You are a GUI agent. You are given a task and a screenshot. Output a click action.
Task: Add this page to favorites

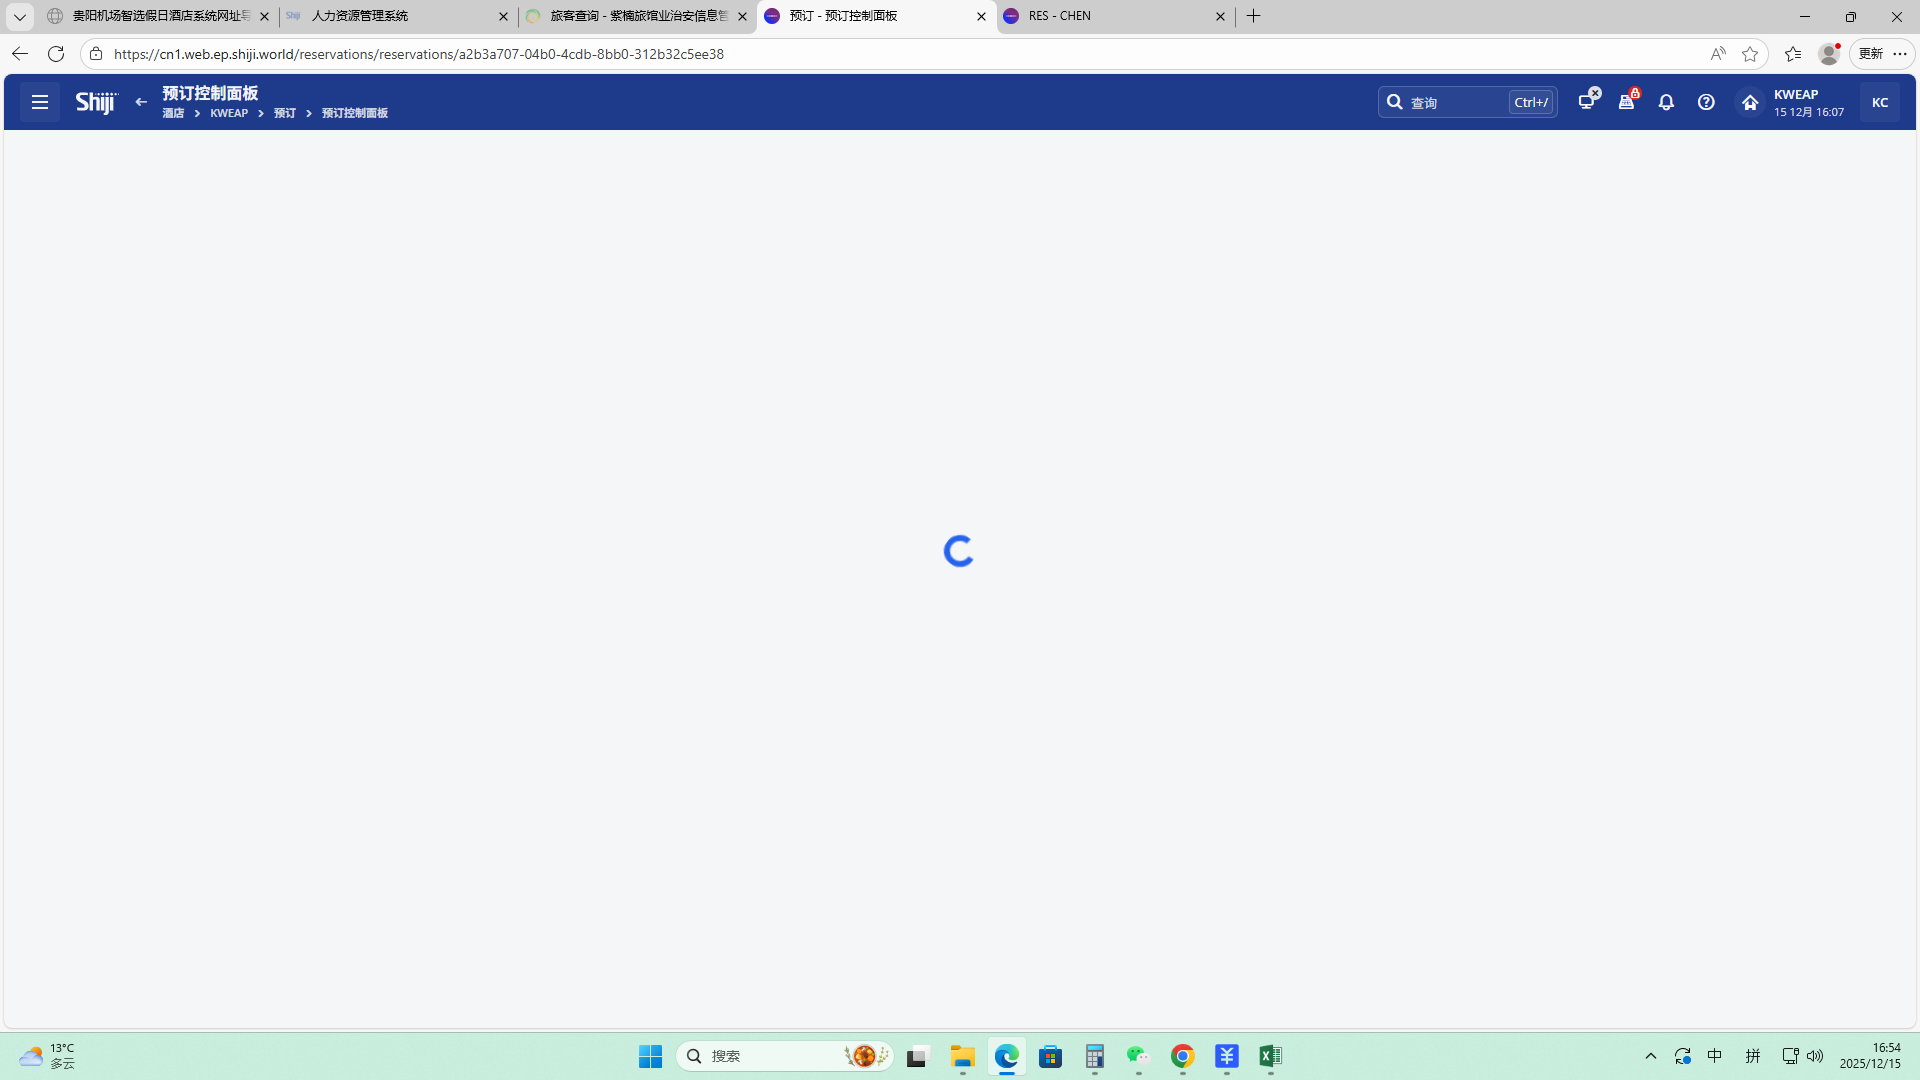pos(1750,54)
